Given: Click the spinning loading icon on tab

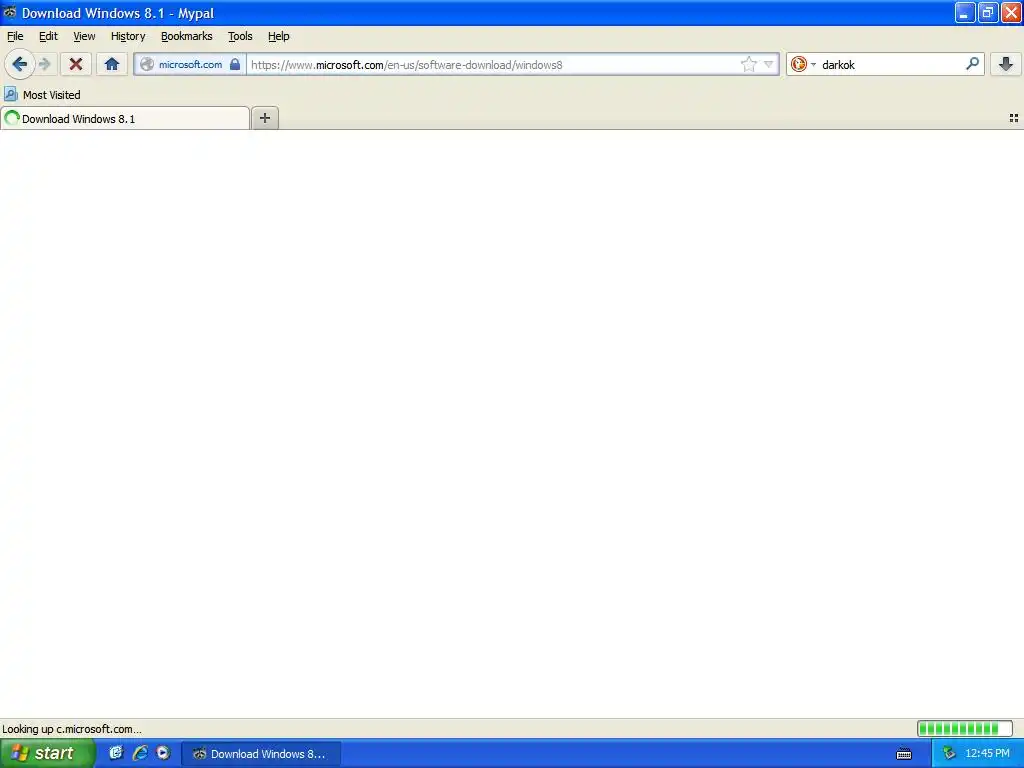Looking at the screenshot, I should click(x=12, y=118).
